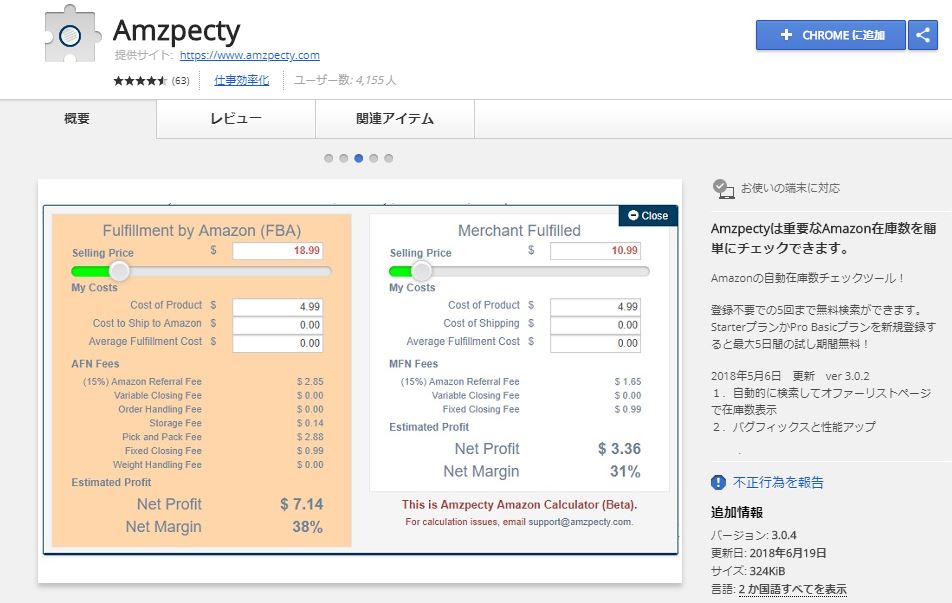Screen dimensions: 952x603
Task: Click the 不正行為を報告 link
Action: (x=779, y=482)
